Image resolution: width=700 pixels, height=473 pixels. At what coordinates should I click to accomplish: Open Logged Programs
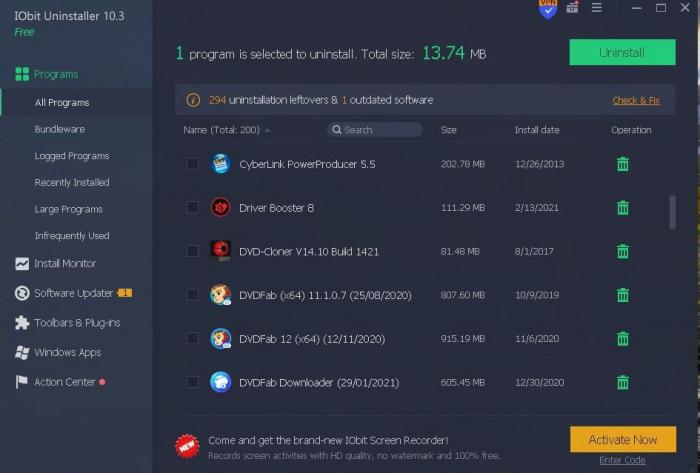click(72, 156)
